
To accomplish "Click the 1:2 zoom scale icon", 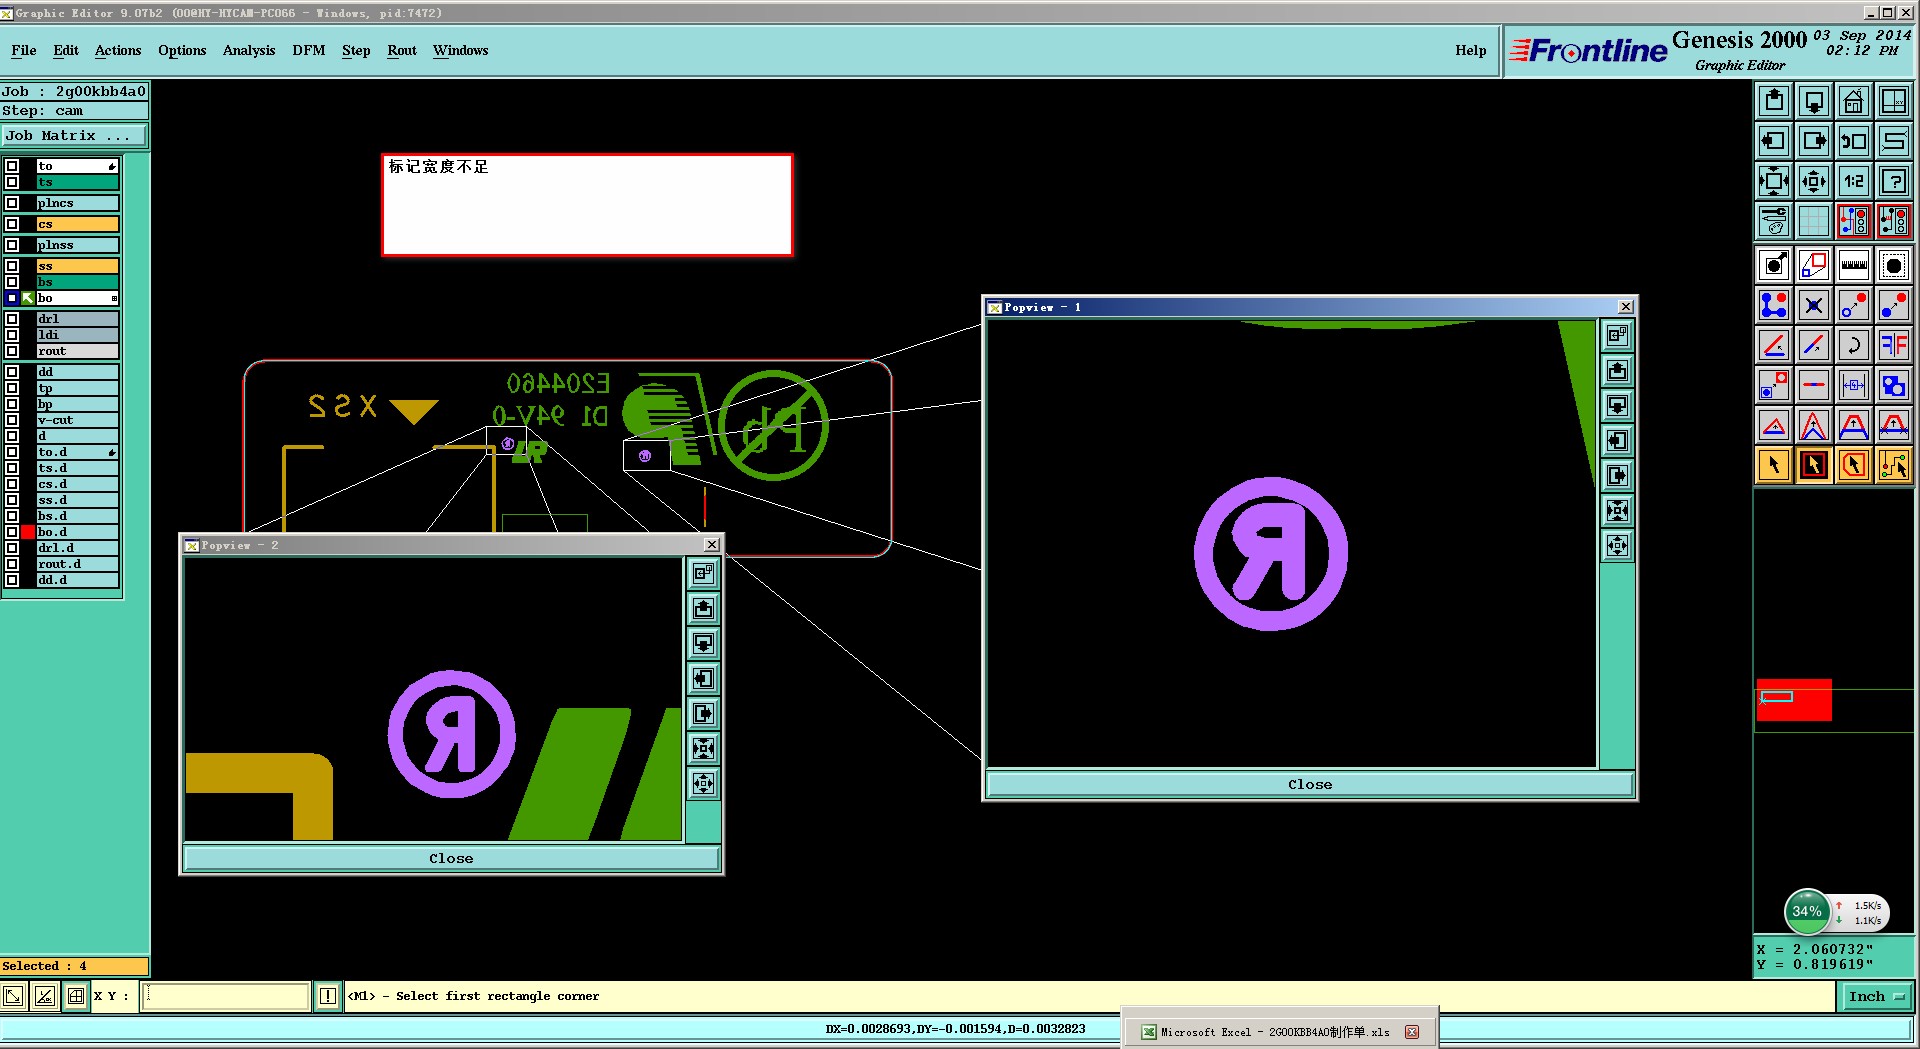I will tap(1854, 181).
